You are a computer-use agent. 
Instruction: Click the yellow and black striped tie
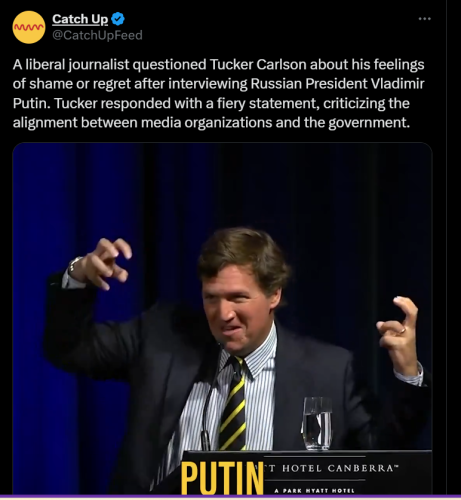(x=233, y=403)
